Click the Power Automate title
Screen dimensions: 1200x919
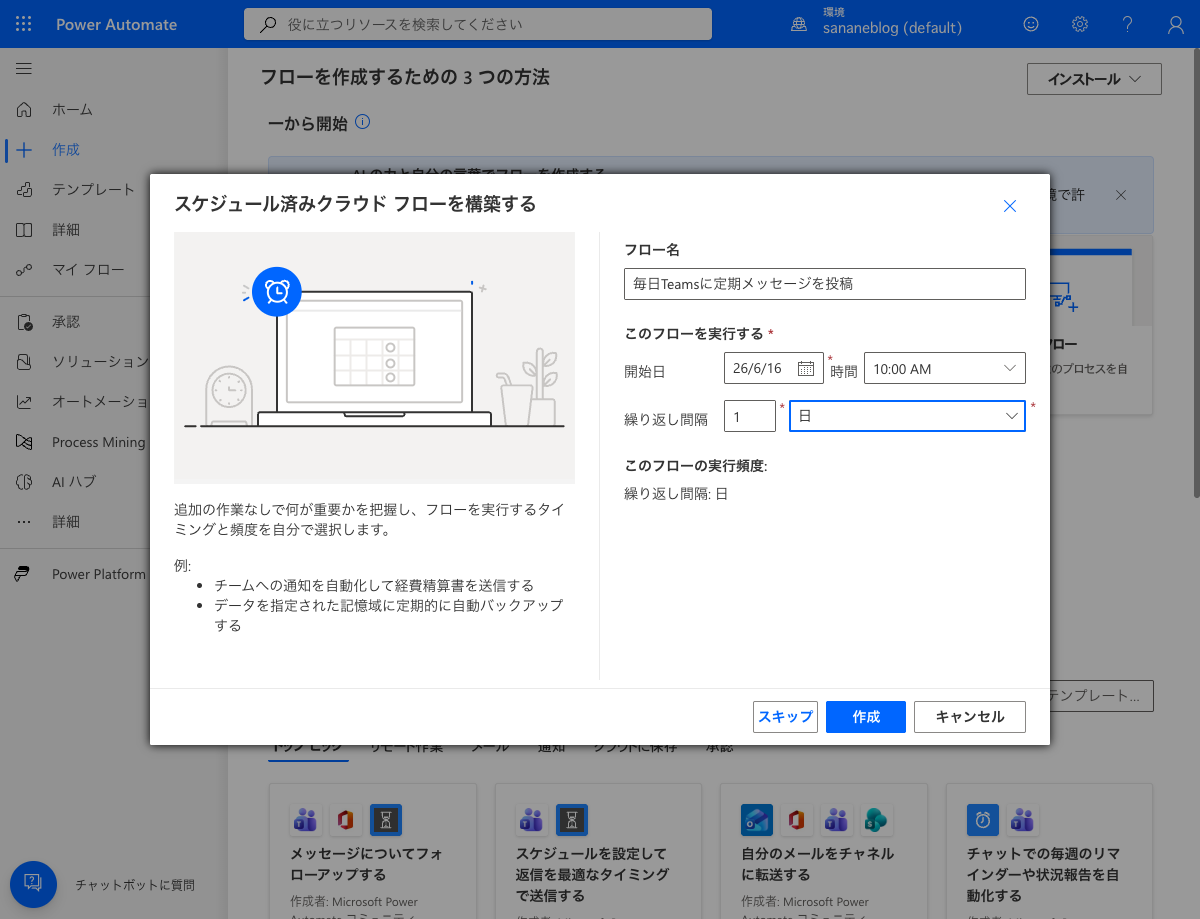point(116,24)
